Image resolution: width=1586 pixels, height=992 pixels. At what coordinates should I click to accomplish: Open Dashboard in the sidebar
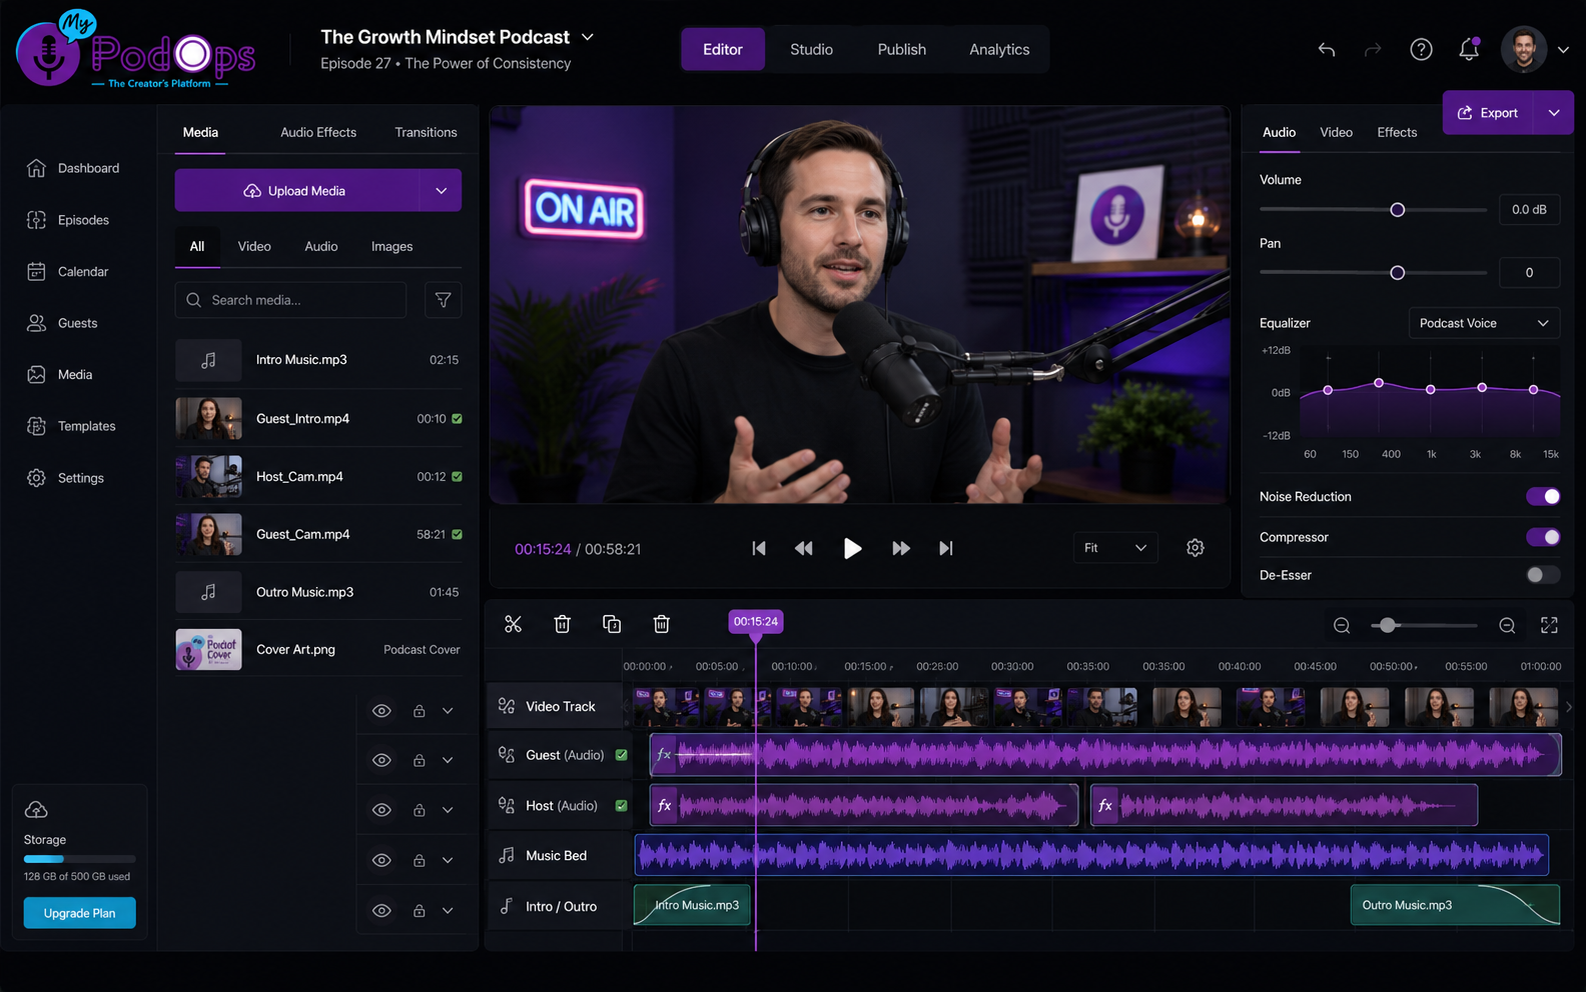(74, 168)
